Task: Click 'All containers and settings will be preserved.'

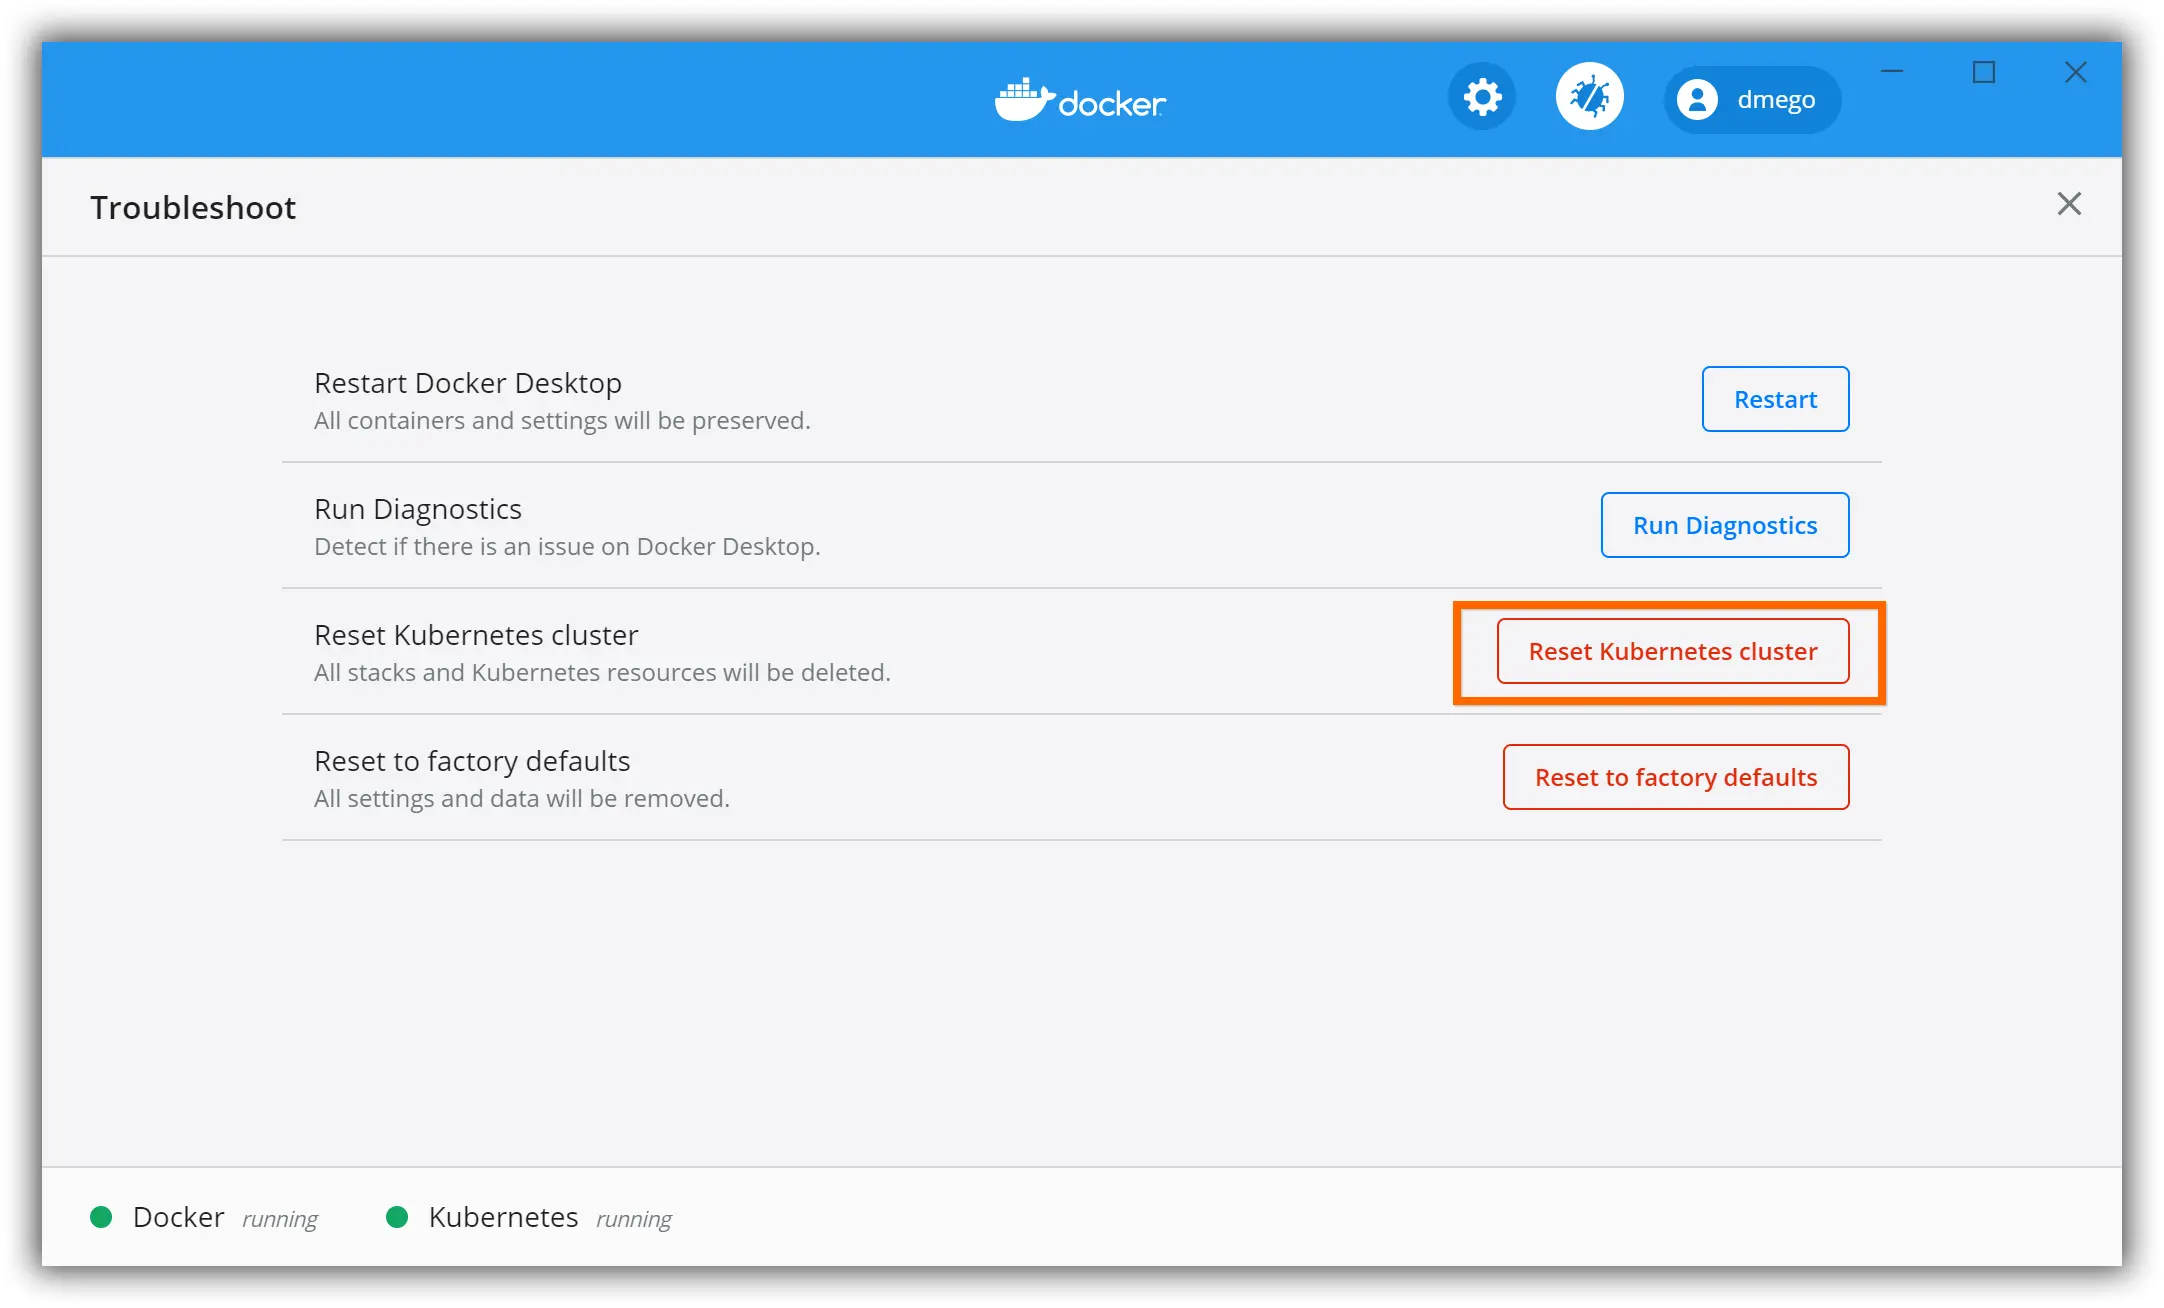Action: pyautogui.click(x=562, y=421)
